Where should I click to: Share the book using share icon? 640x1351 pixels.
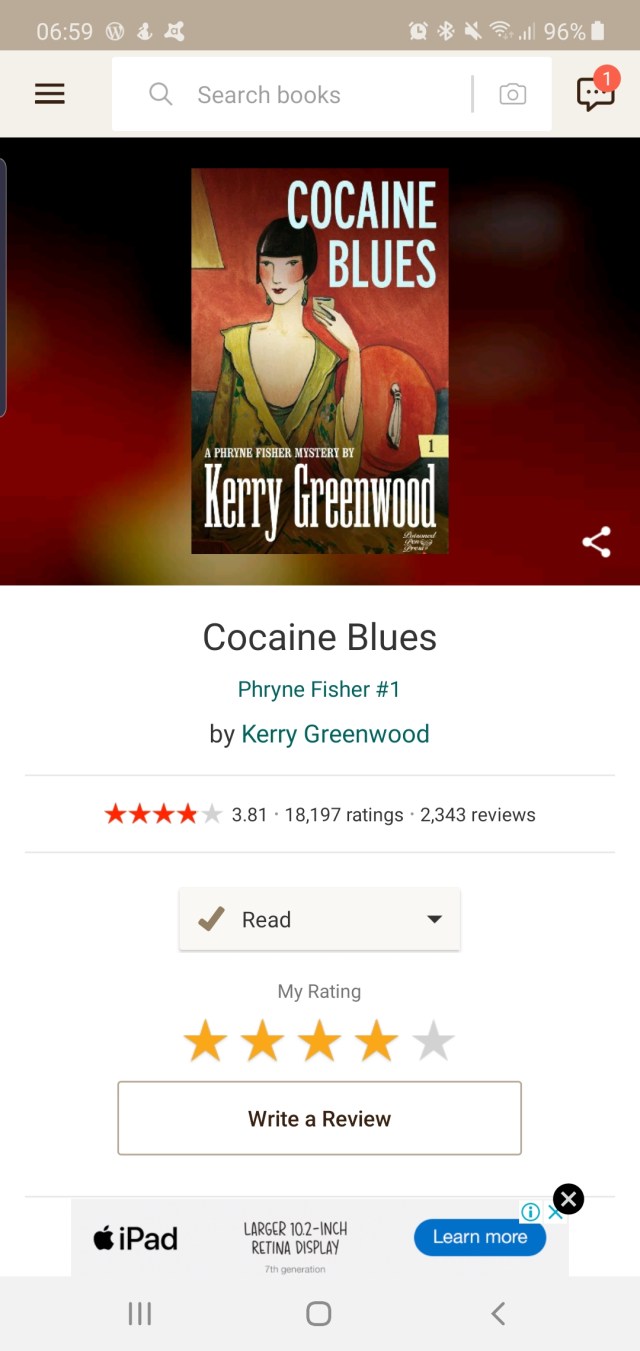point(597,543)
